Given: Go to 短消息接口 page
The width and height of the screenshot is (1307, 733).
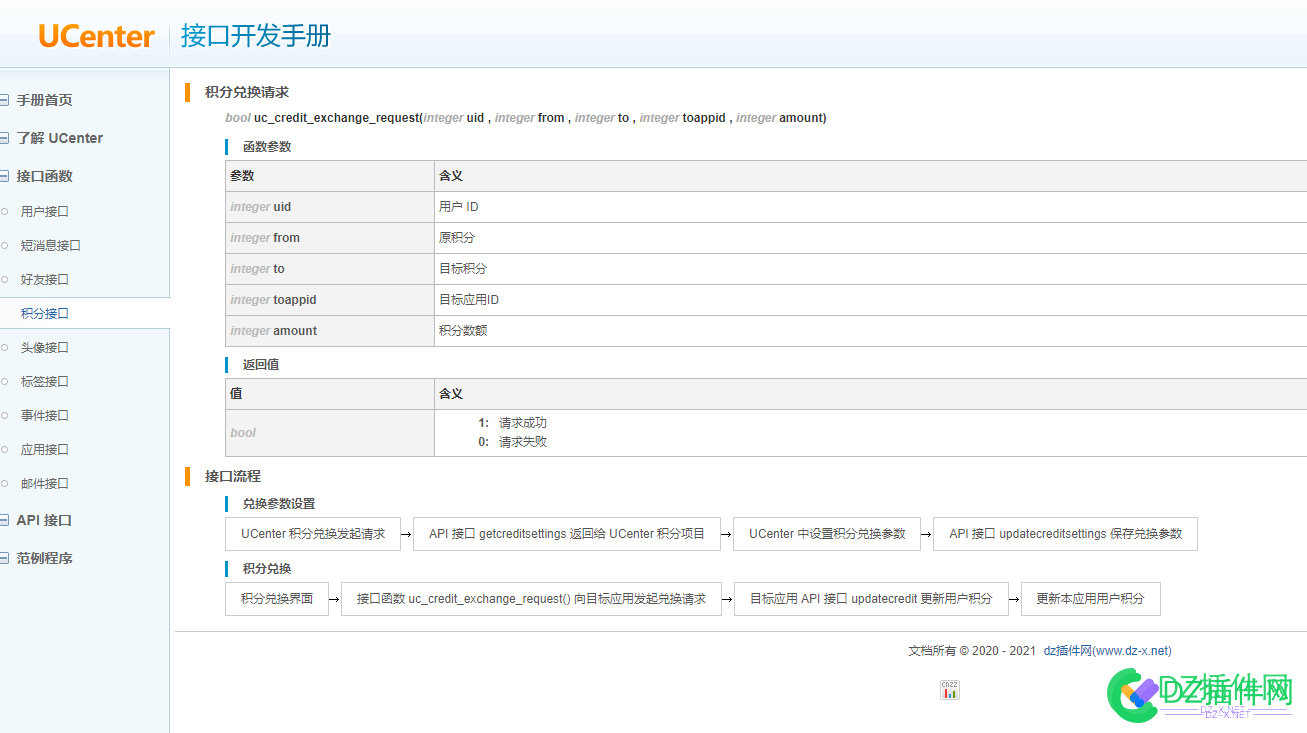Looking at the screenshot, I should (51, 246).
